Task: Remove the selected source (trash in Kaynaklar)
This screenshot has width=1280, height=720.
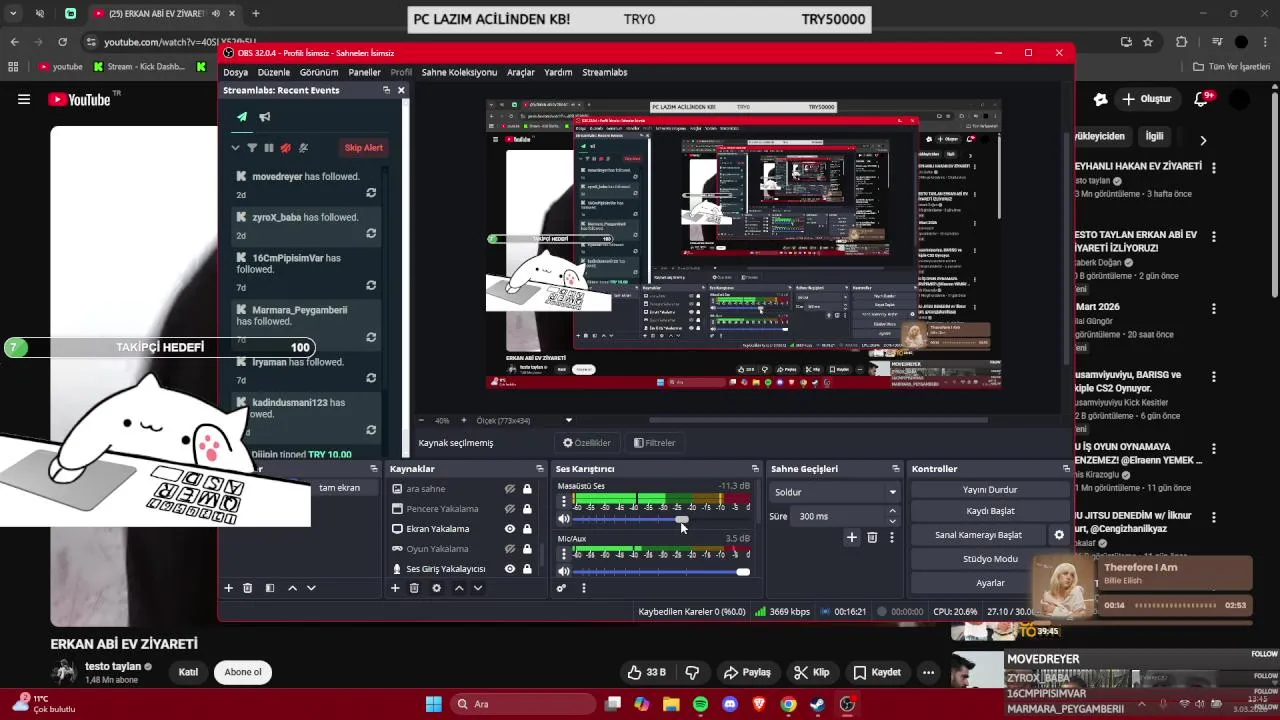Action: pyautogui.click(x=414, y=588)
